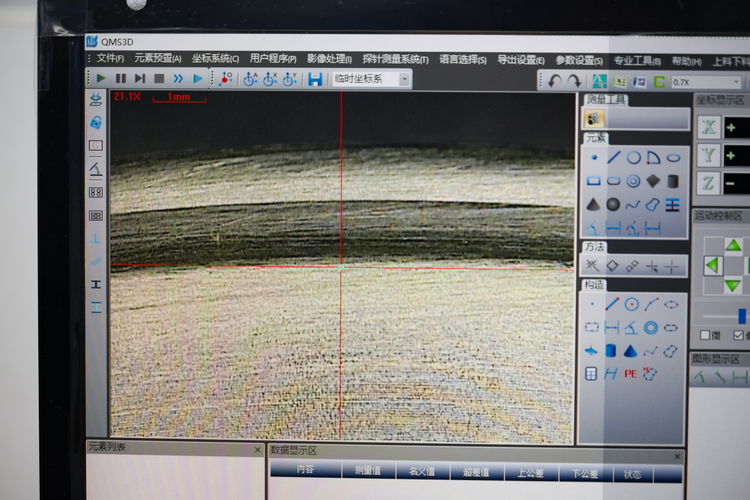Select the Circle element tool
Screen dimensions: 750x500
coord(634,157)
